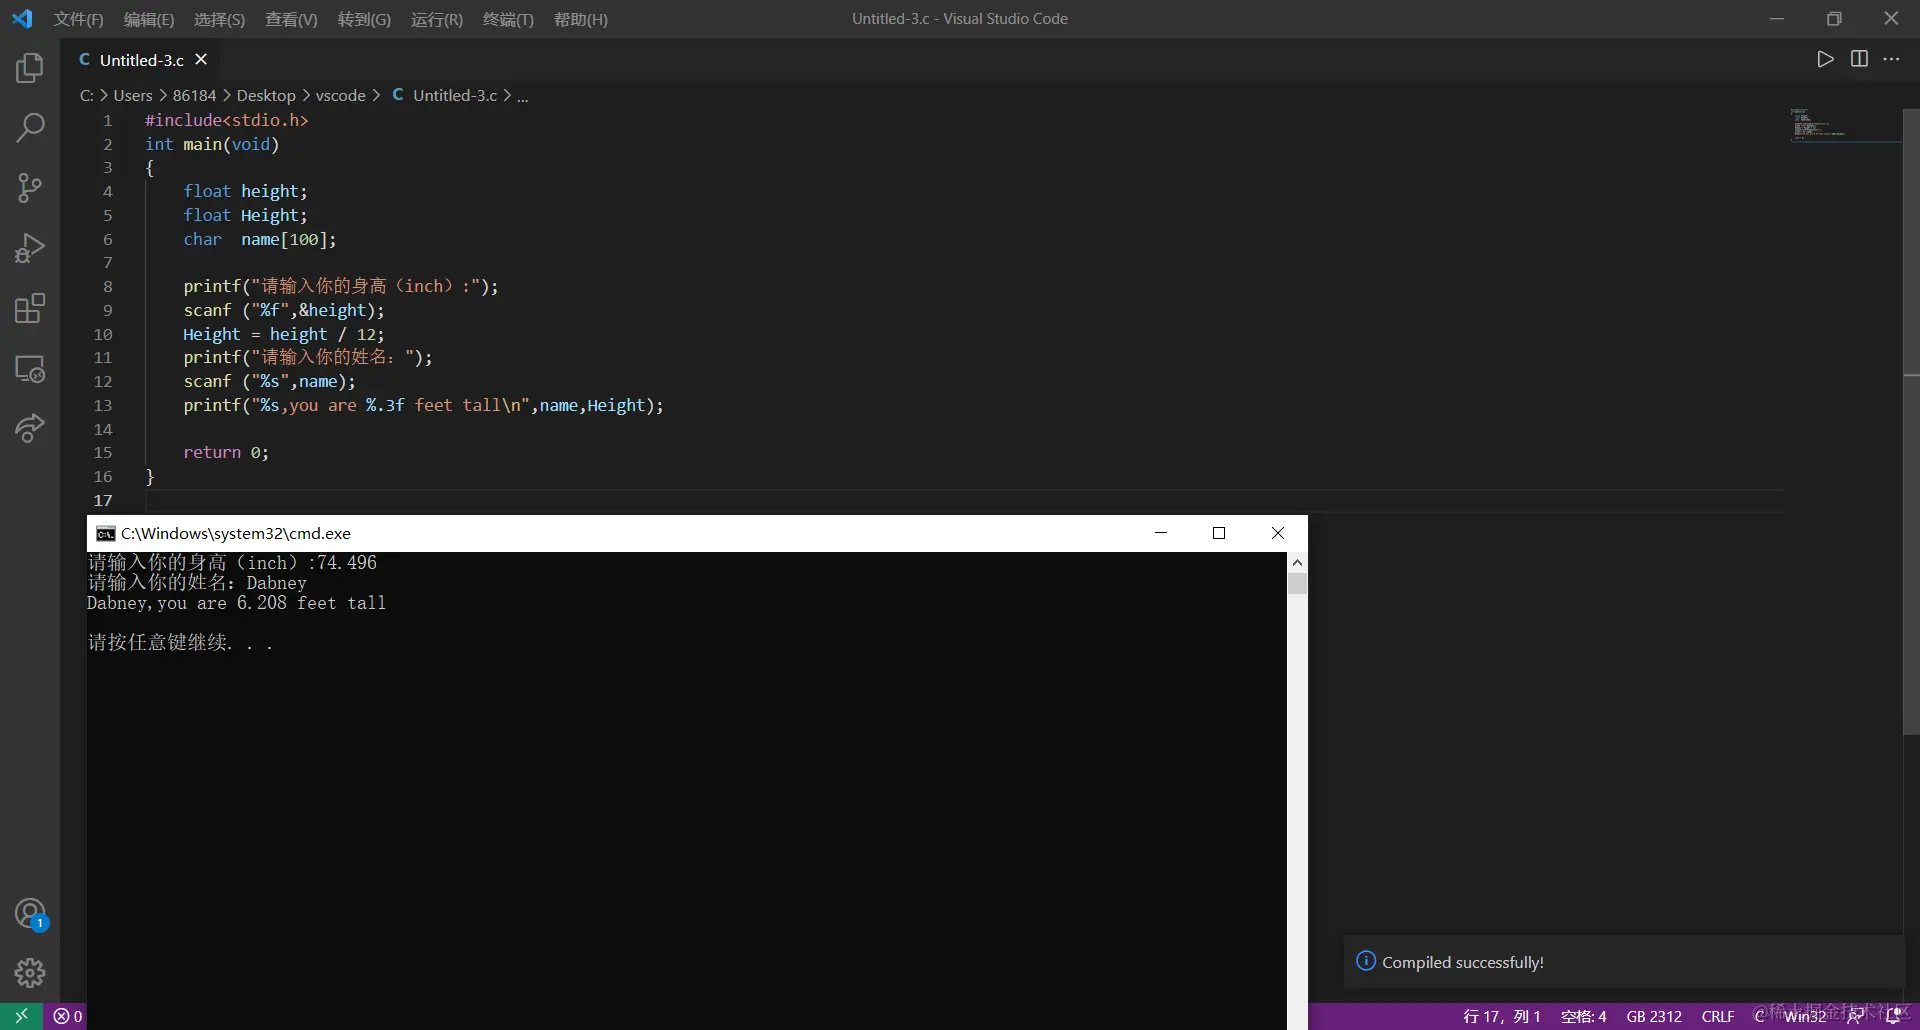Click the 'int main(void)' line
The image size is (1920, 1030).
click(212, 144)
